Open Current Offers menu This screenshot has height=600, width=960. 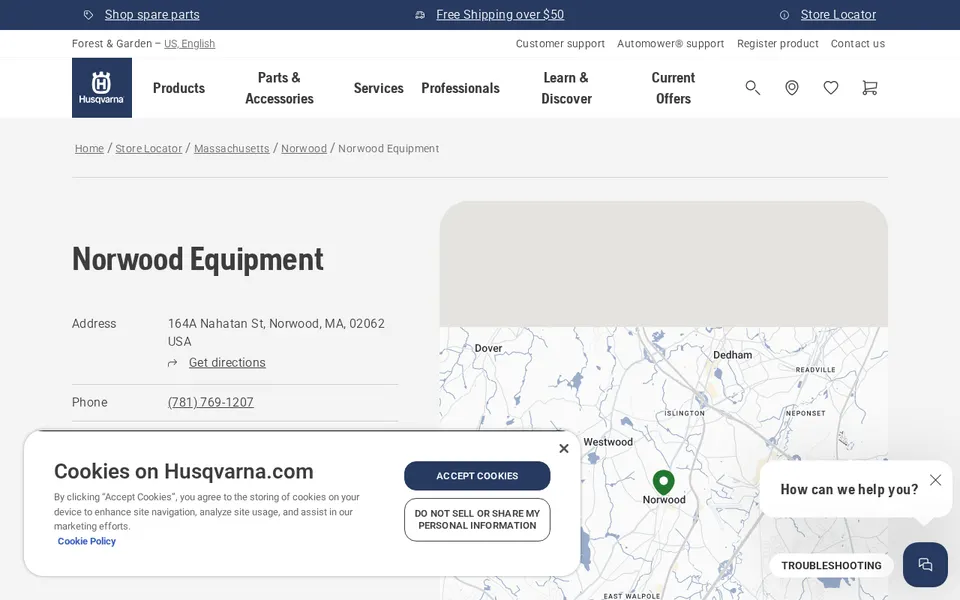point(673,88)
